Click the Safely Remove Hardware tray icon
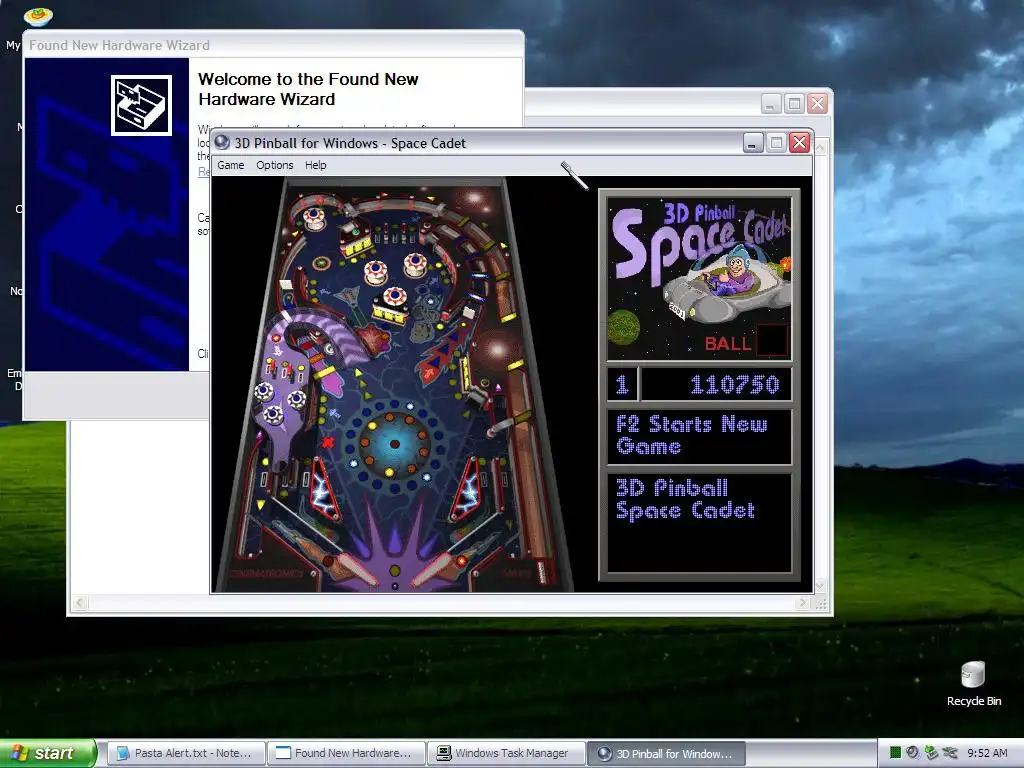 [931, 753]
